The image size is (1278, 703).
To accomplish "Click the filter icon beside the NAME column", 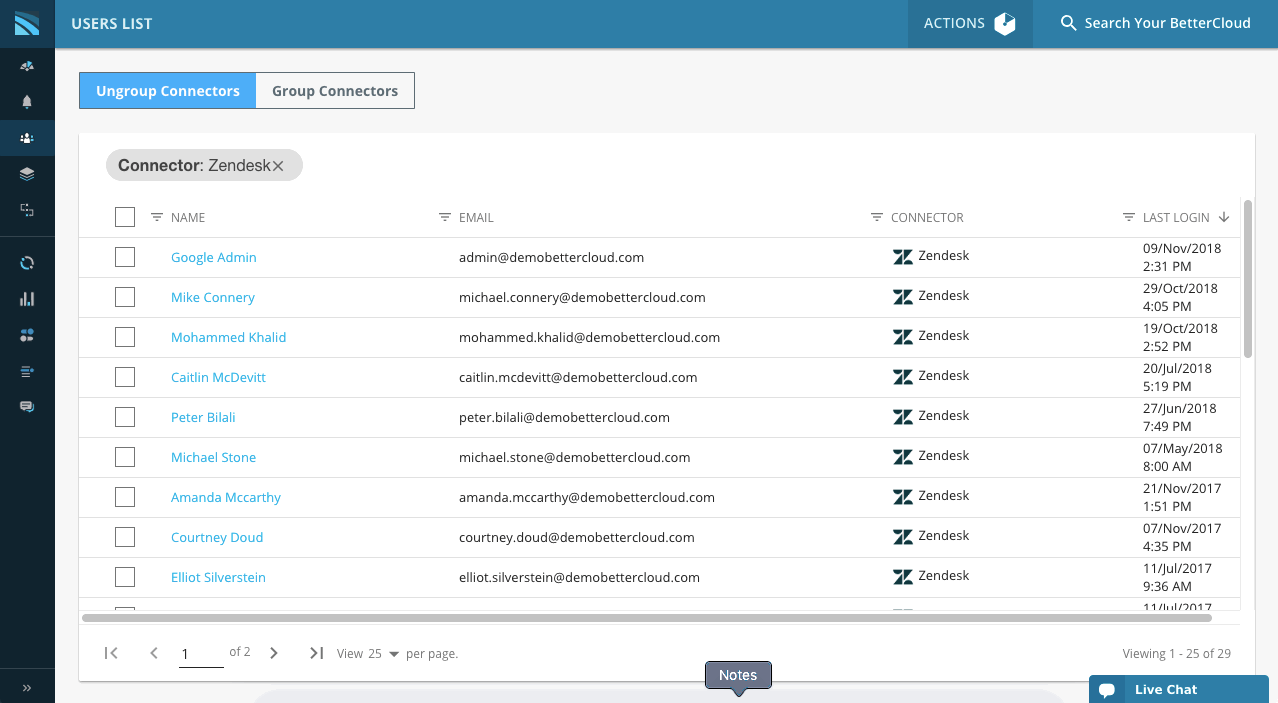I will click(156, 217).
